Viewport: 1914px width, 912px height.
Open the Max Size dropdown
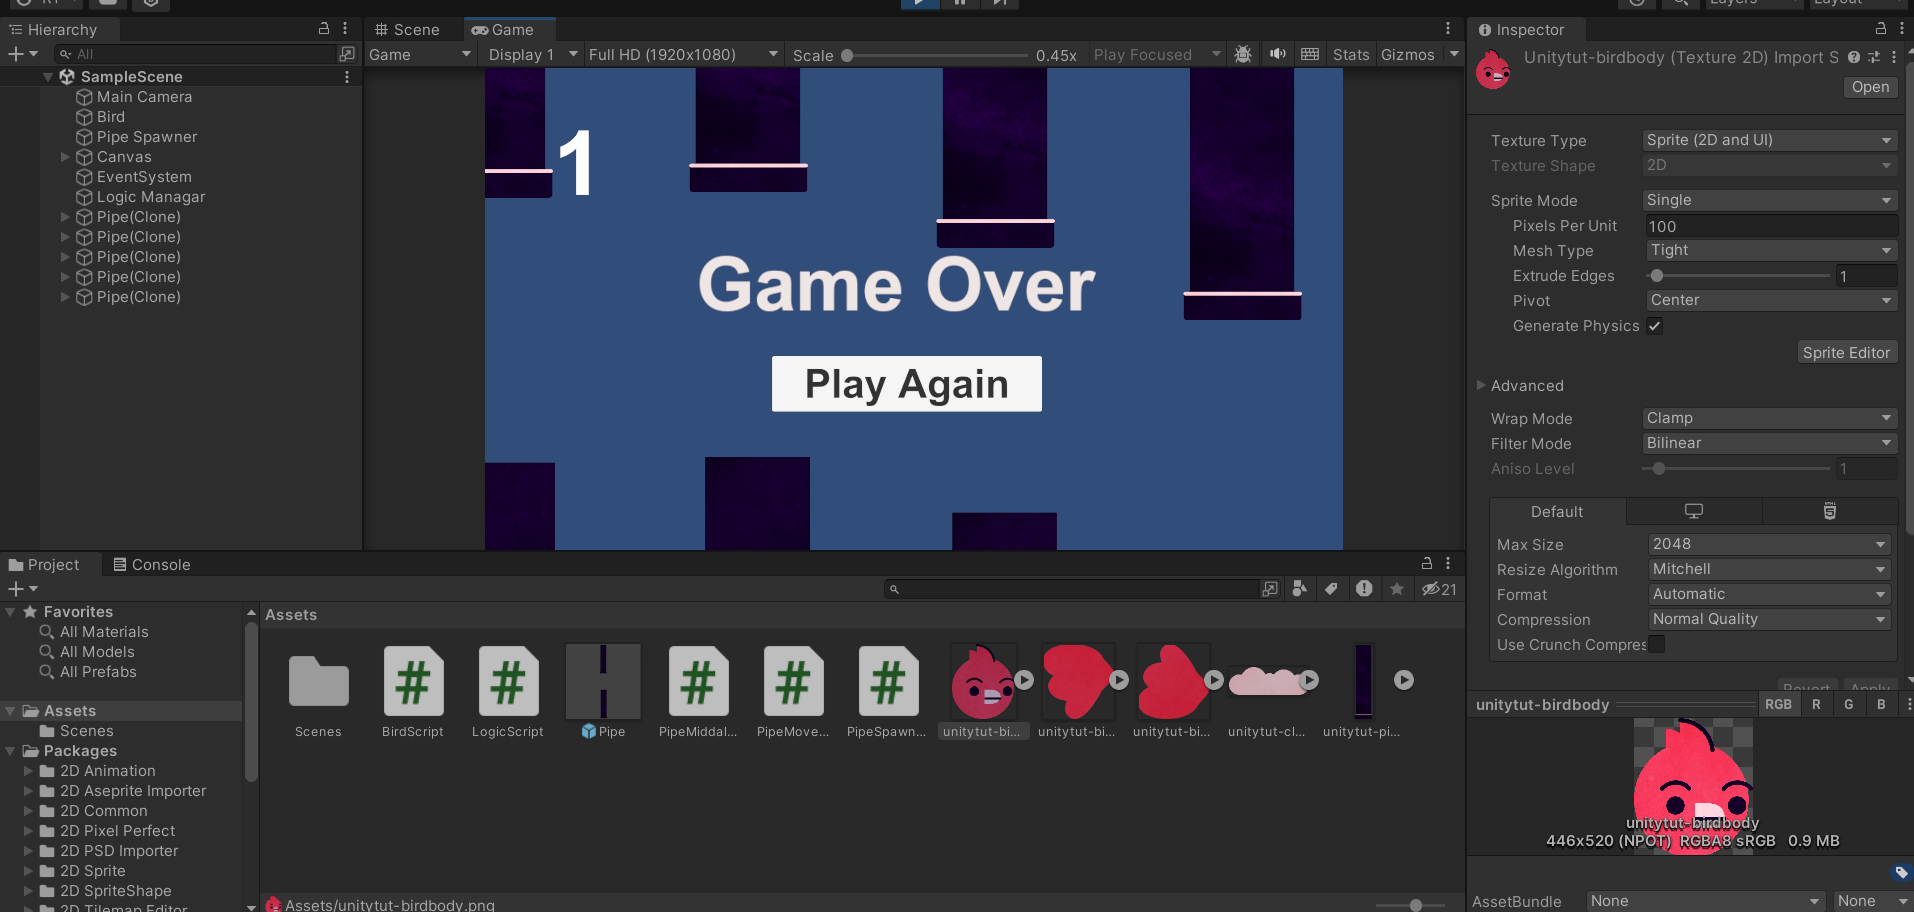1769,544
